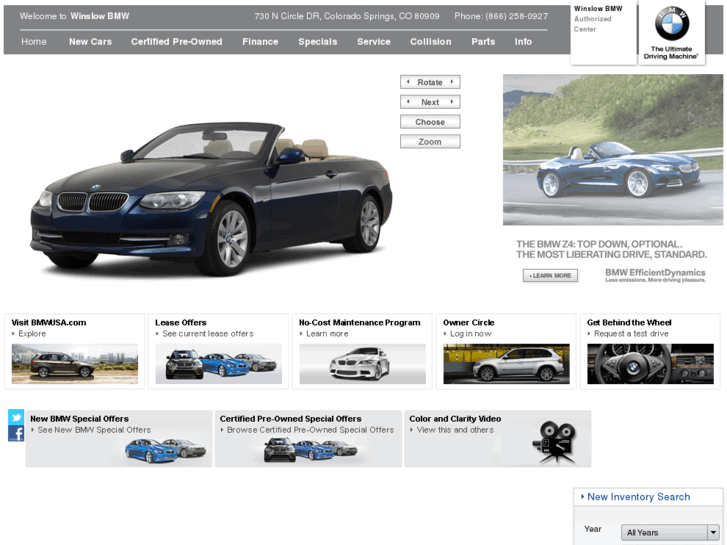Click the movie camera video icon
The image size is (727, 545).
click(554, 442)
